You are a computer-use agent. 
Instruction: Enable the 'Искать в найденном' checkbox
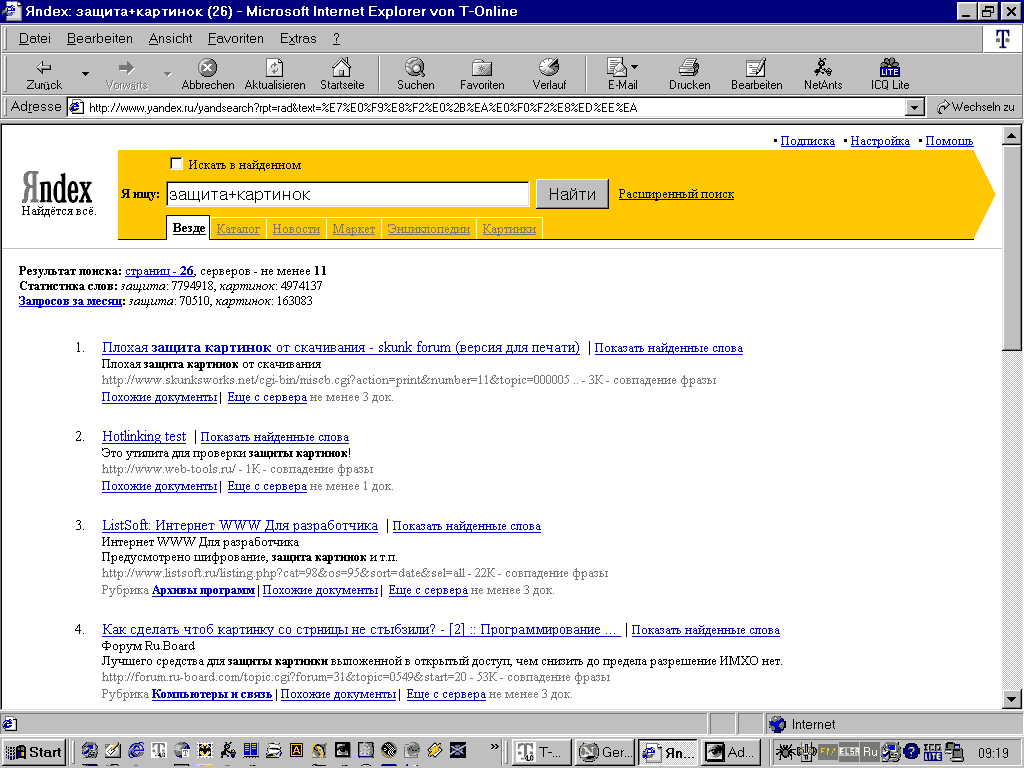click(x=176, y=164)
